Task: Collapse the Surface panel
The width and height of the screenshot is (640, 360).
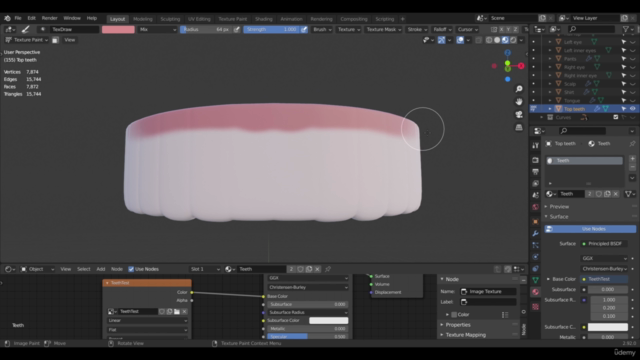Action: point(558,217)
